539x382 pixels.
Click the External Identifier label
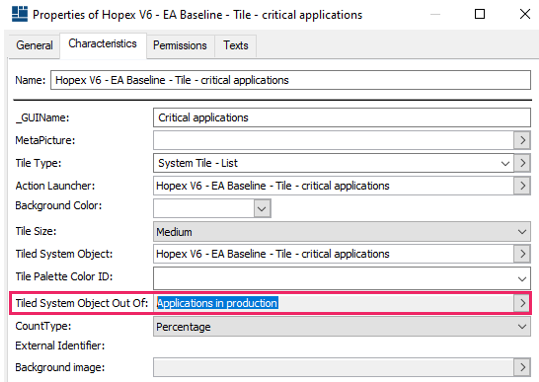click(60, 346)
